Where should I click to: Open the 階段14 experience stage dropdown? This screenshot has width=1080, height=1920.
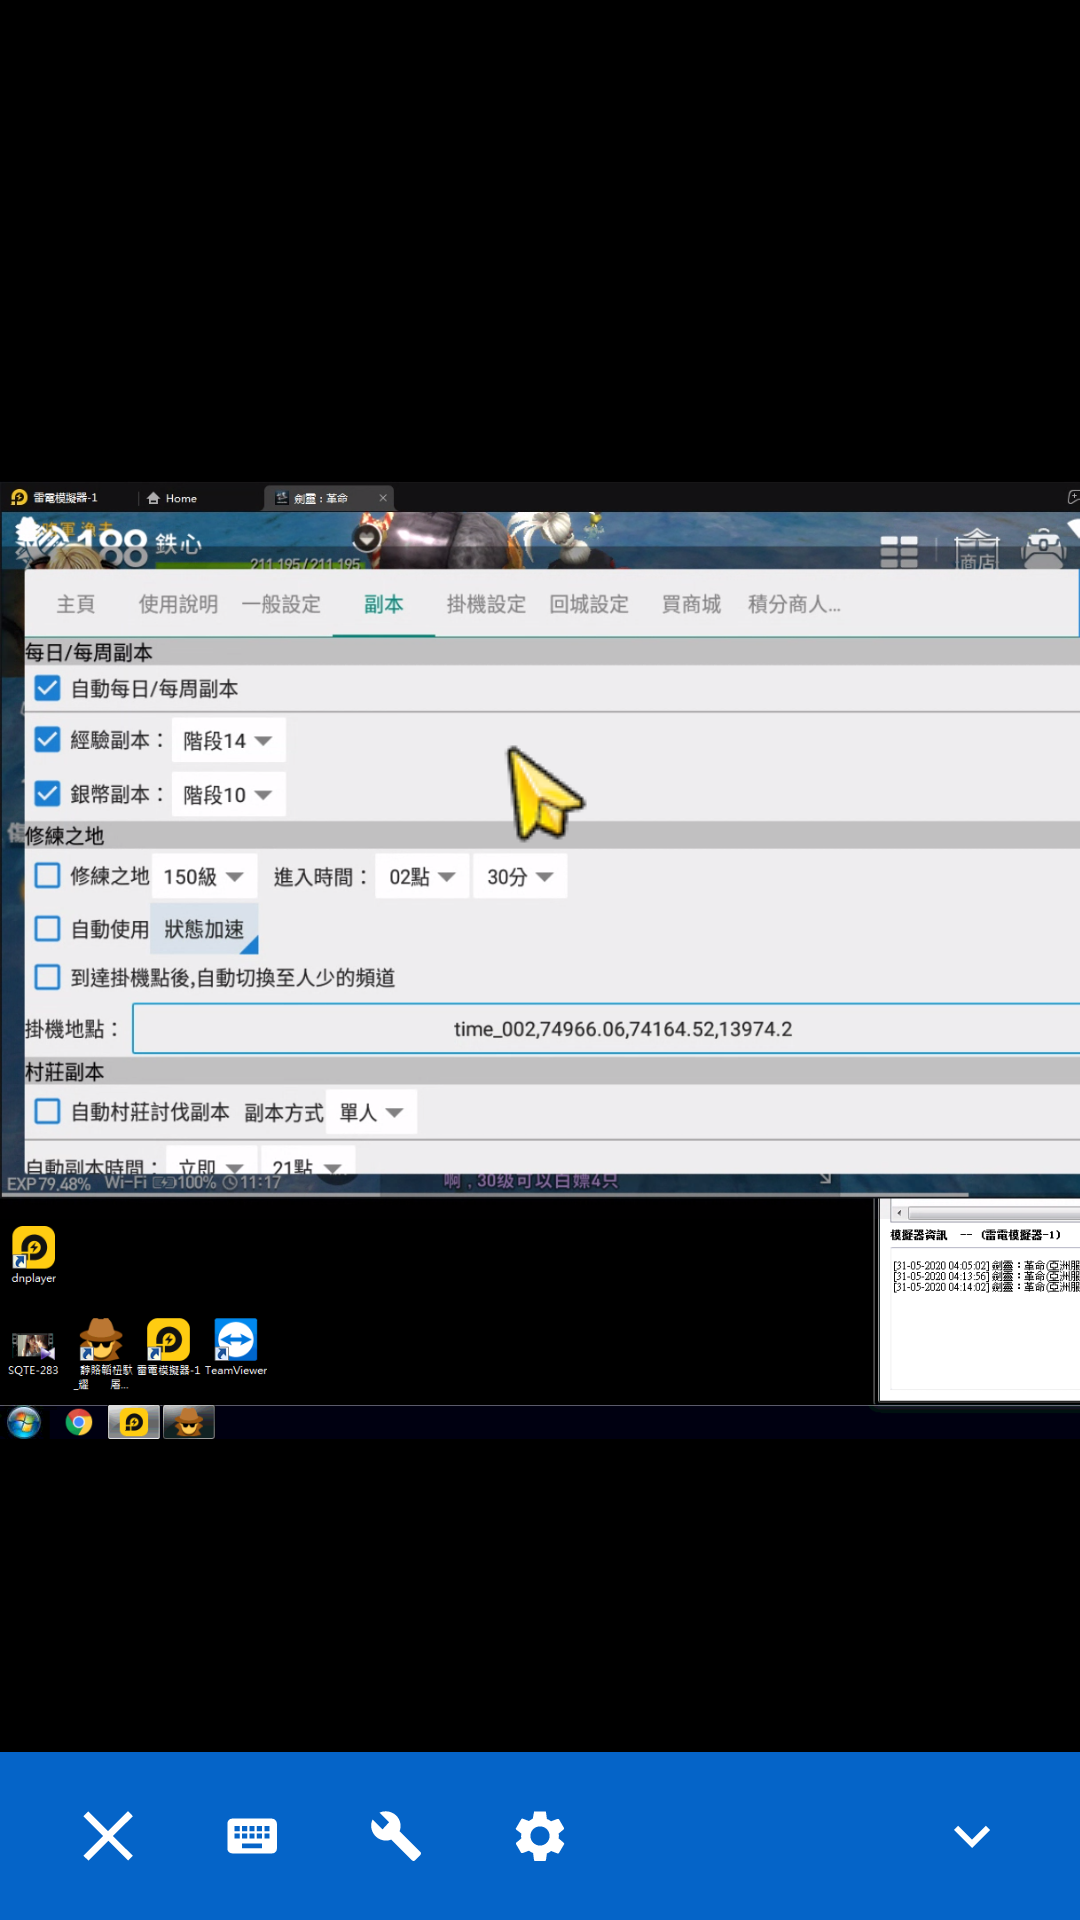[x=228, y=741]
